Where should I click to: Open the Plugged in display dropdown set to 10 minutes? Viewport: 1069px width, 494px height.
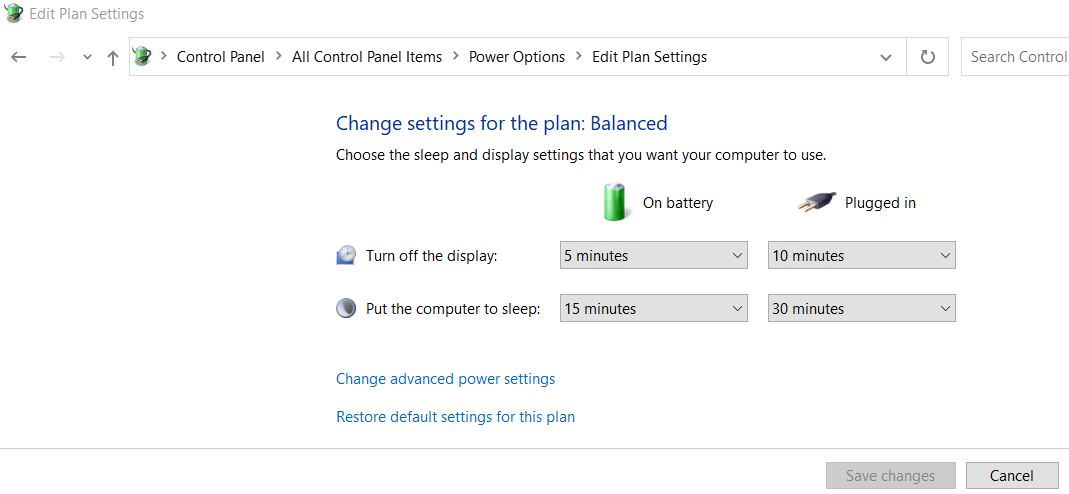point(862,256)
